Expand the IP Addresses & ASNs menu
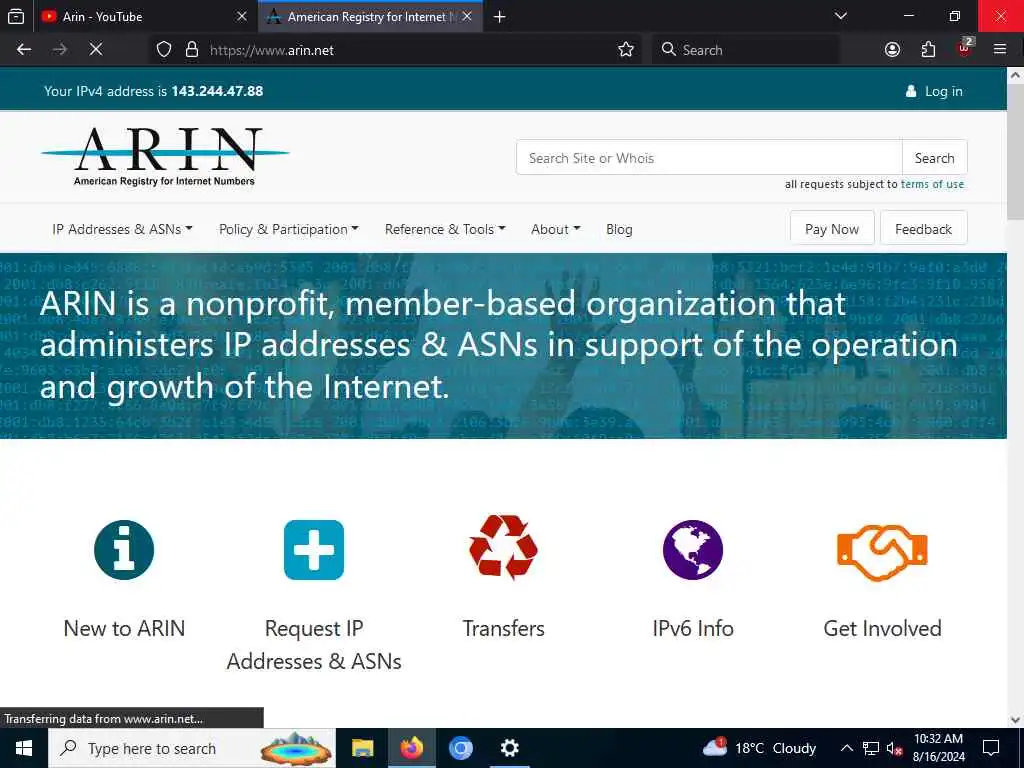 pos(122,229)
